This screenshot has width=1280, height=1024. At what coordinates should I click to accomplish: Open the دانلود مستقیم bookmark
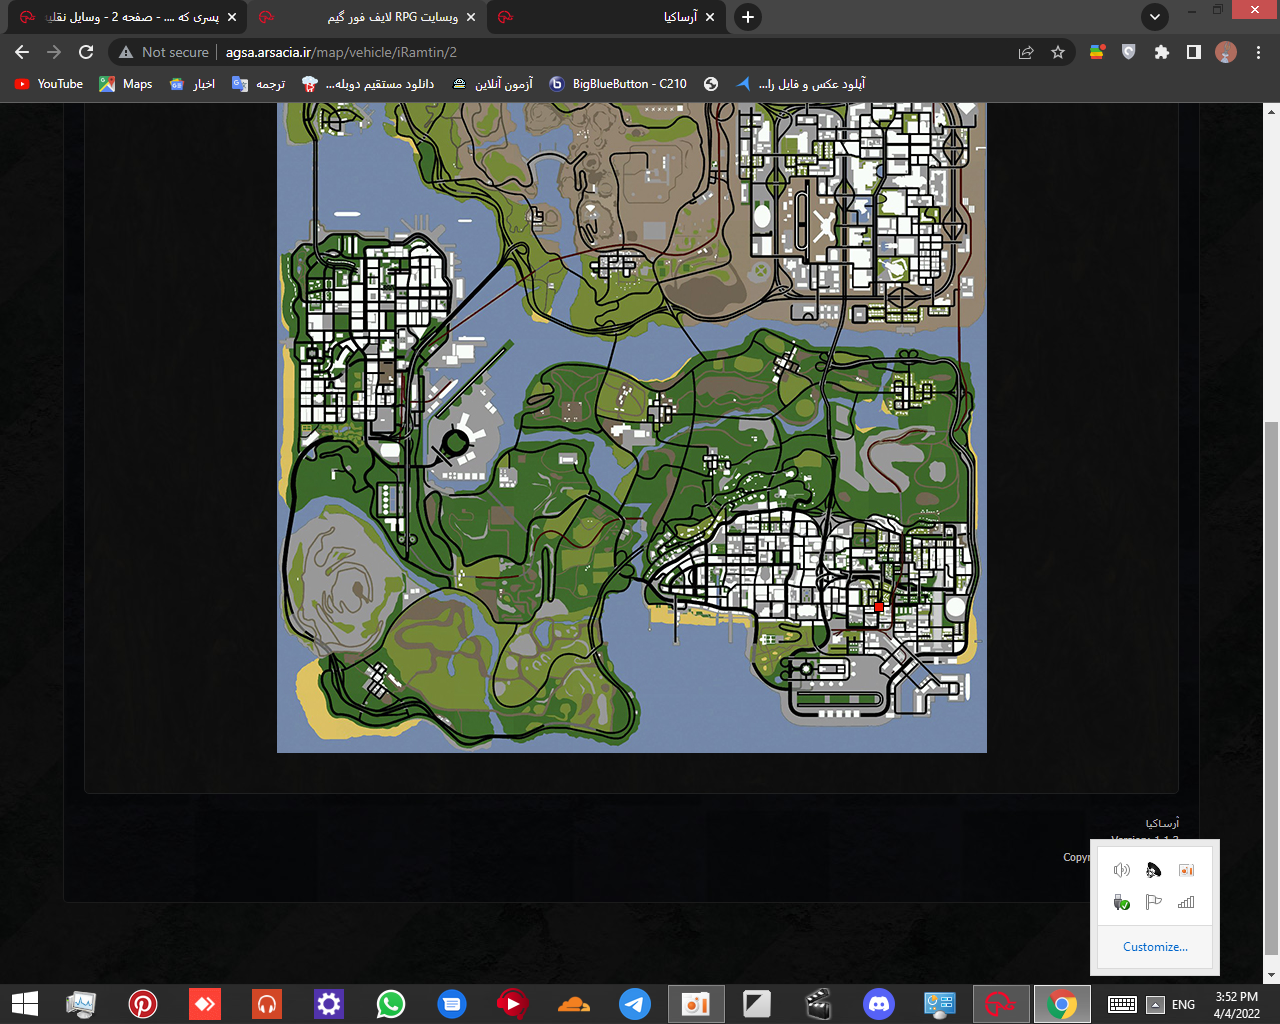pyautogui.click(x=368, y=84)
